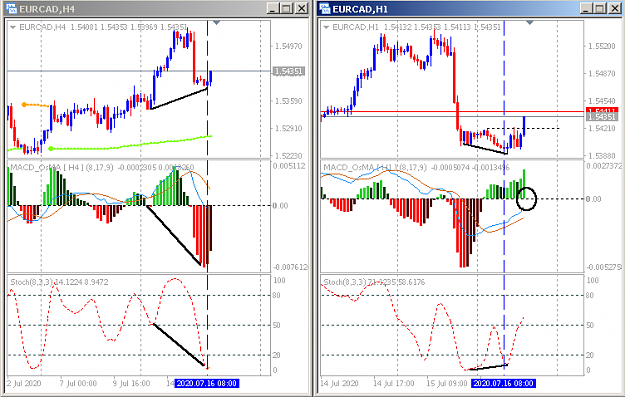Close the EURCAD,H1 chart window
This screenshot has height=397, width=625.
tap(614, 8)
